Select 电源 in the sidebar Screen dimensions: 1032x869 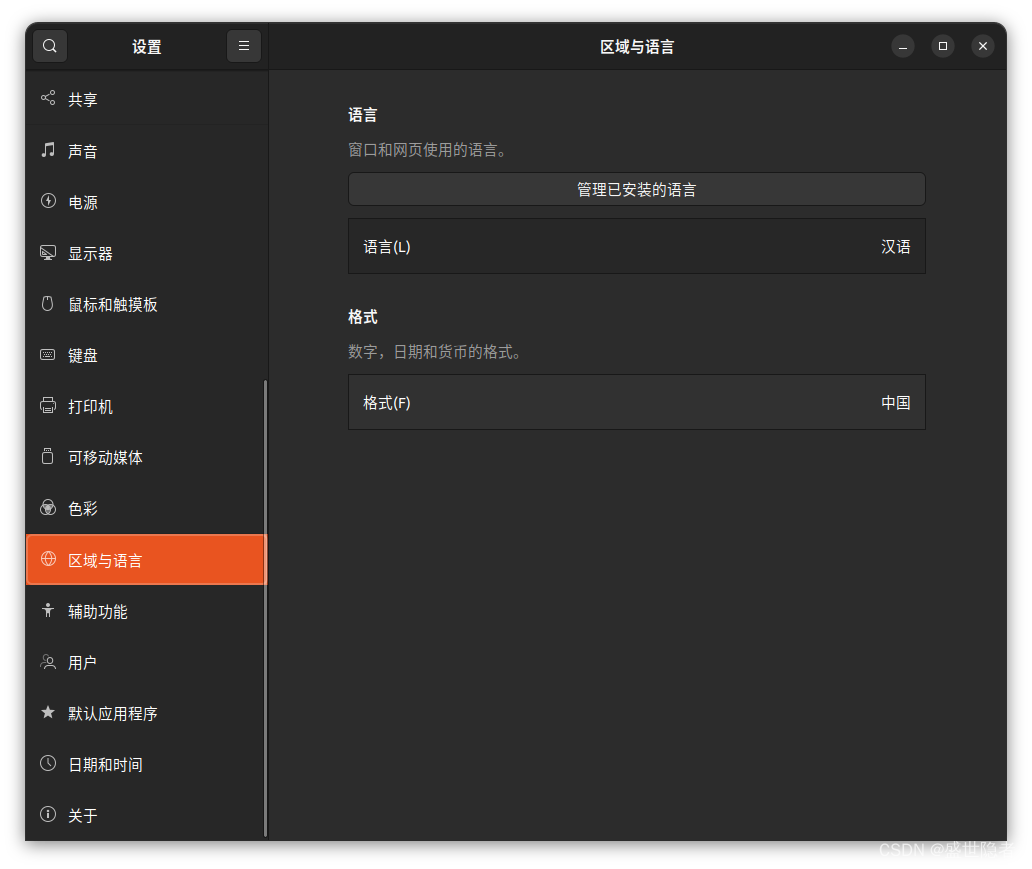pos(146,201)
